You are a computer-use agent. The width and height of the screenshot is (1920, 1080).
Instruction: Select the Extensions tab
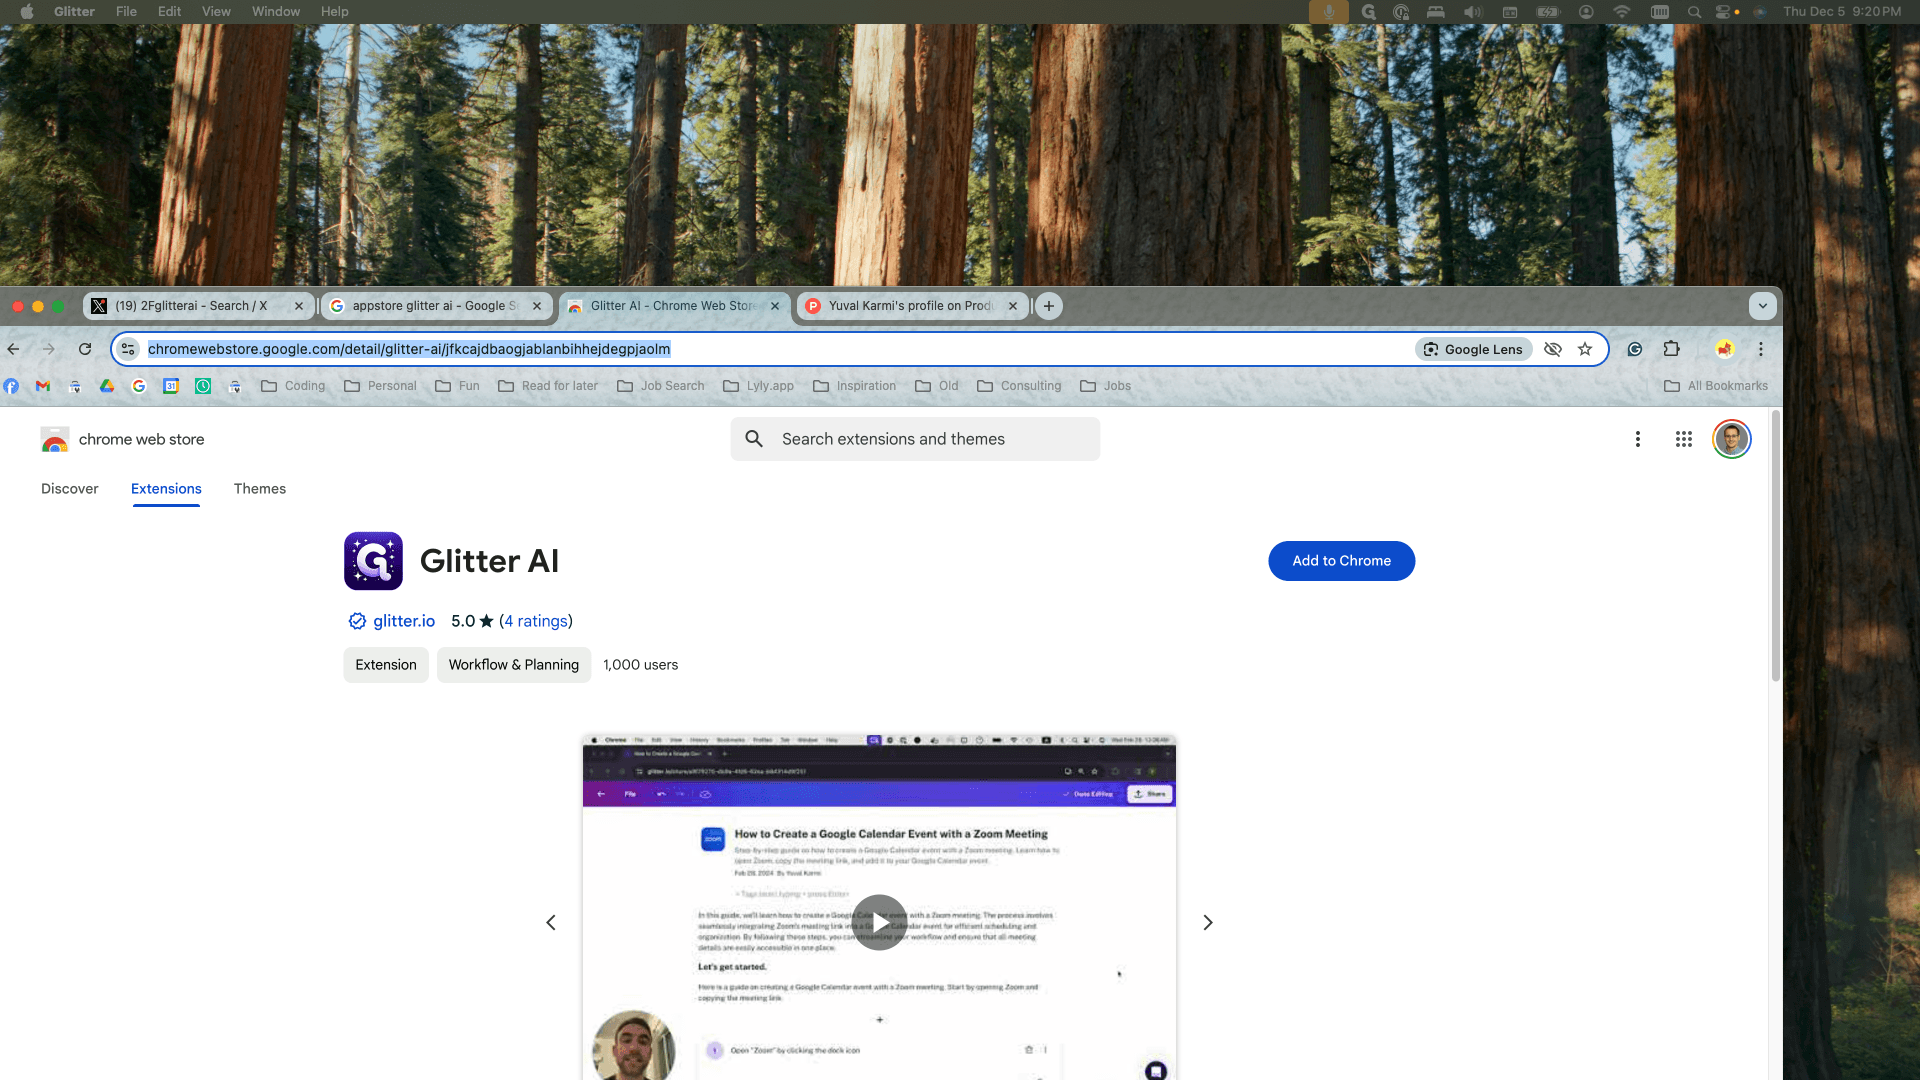[166, 489]
